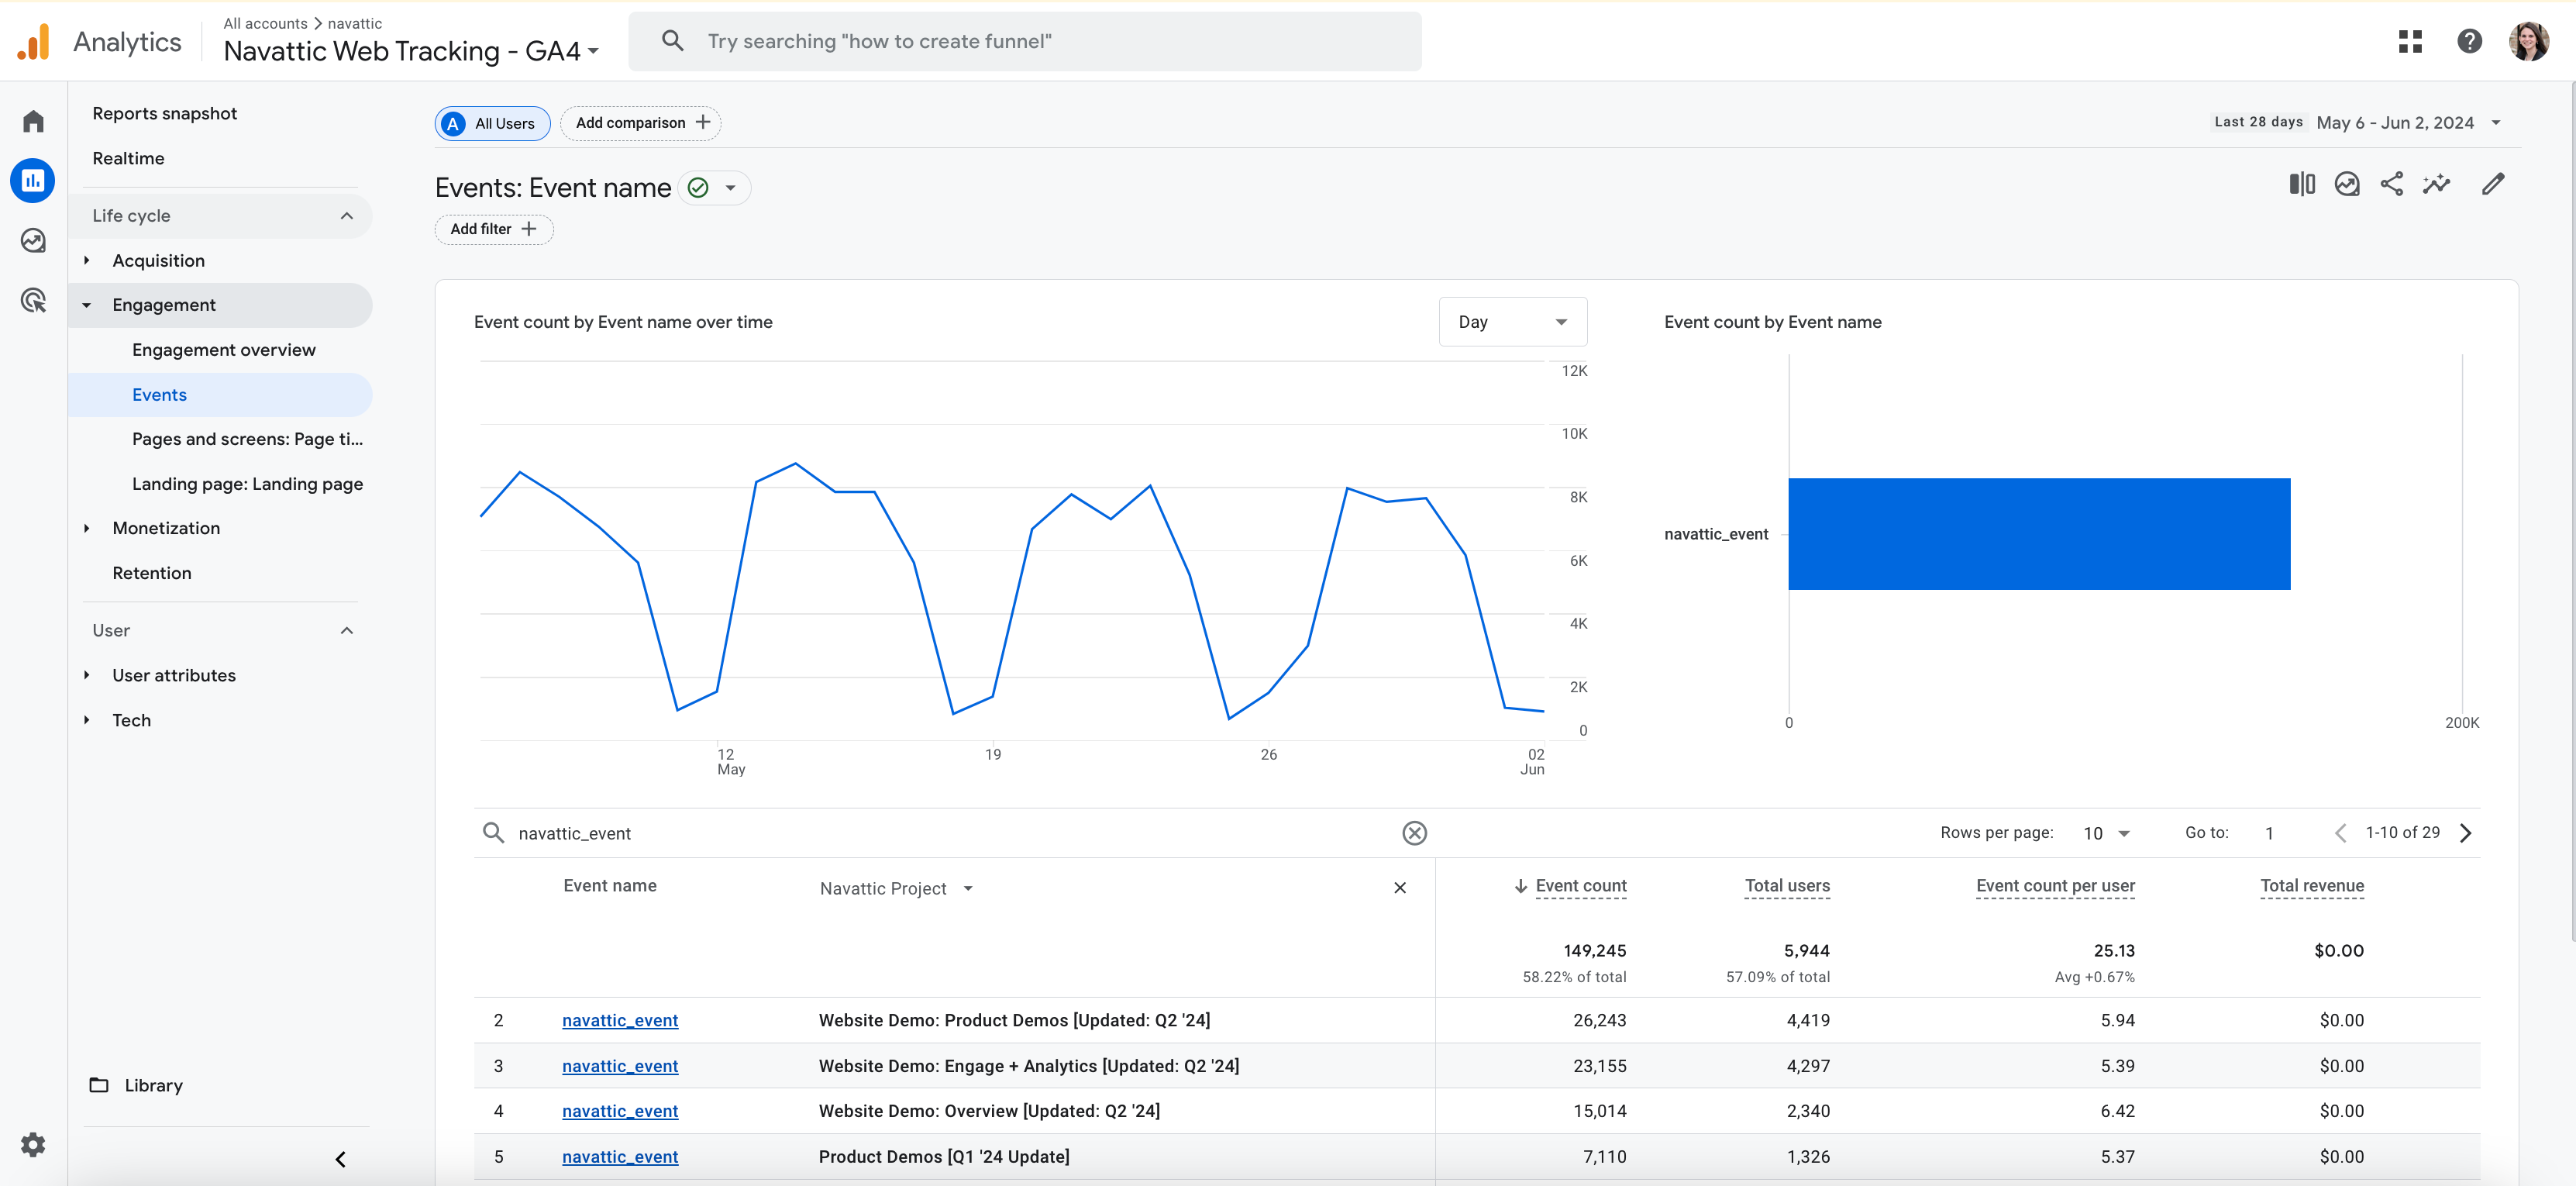This screenshot has height=1186, width=2576.
Task: Open the Navattic Project dimension dropdown
Action: pos(896,888)
